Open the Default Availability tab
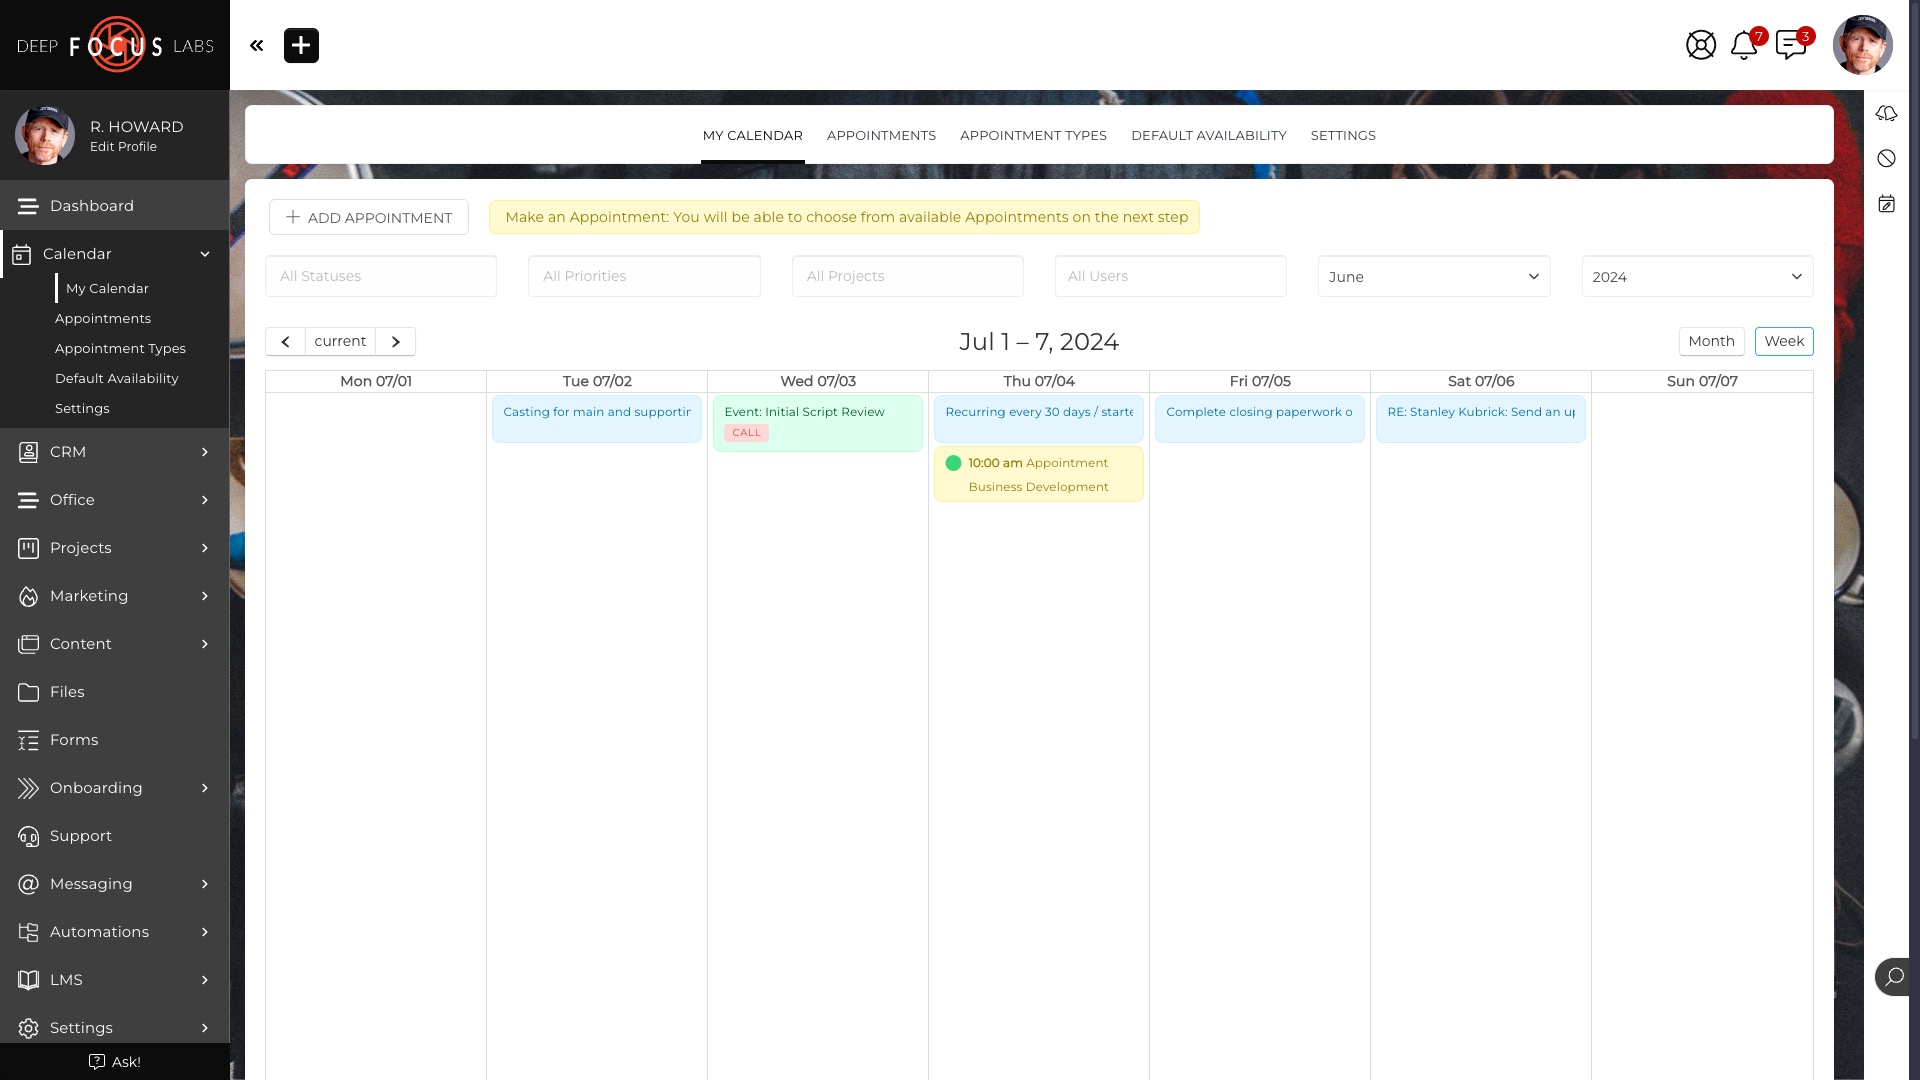 pos(1208,135)
